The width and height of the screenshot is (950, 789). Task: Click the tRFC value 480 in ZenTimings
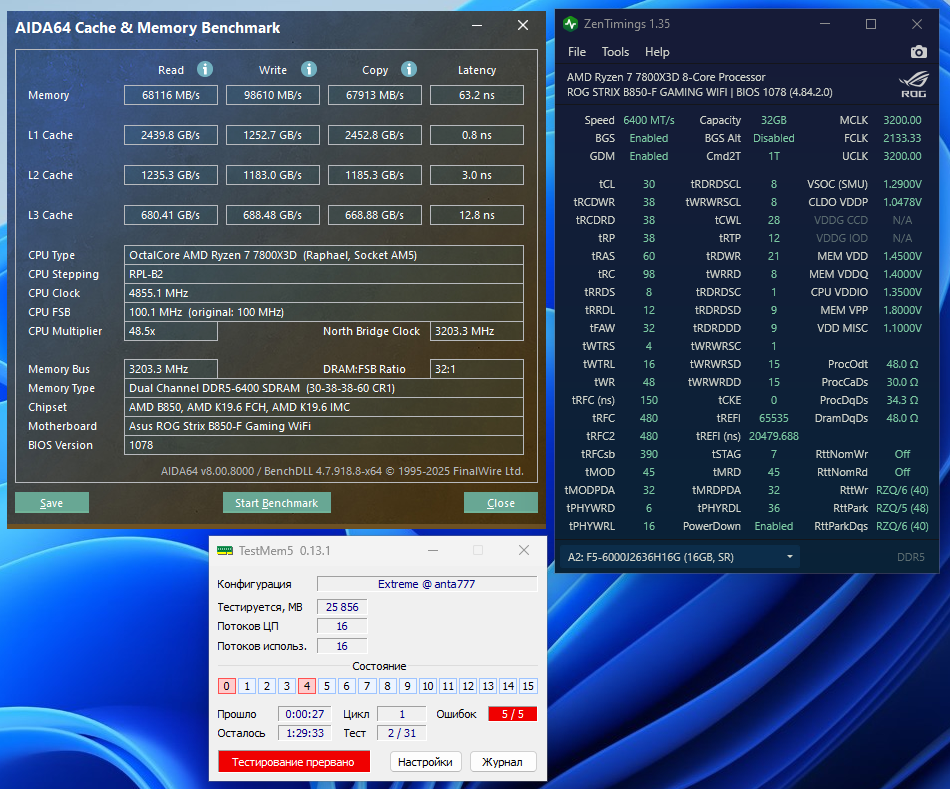point(649,418)
